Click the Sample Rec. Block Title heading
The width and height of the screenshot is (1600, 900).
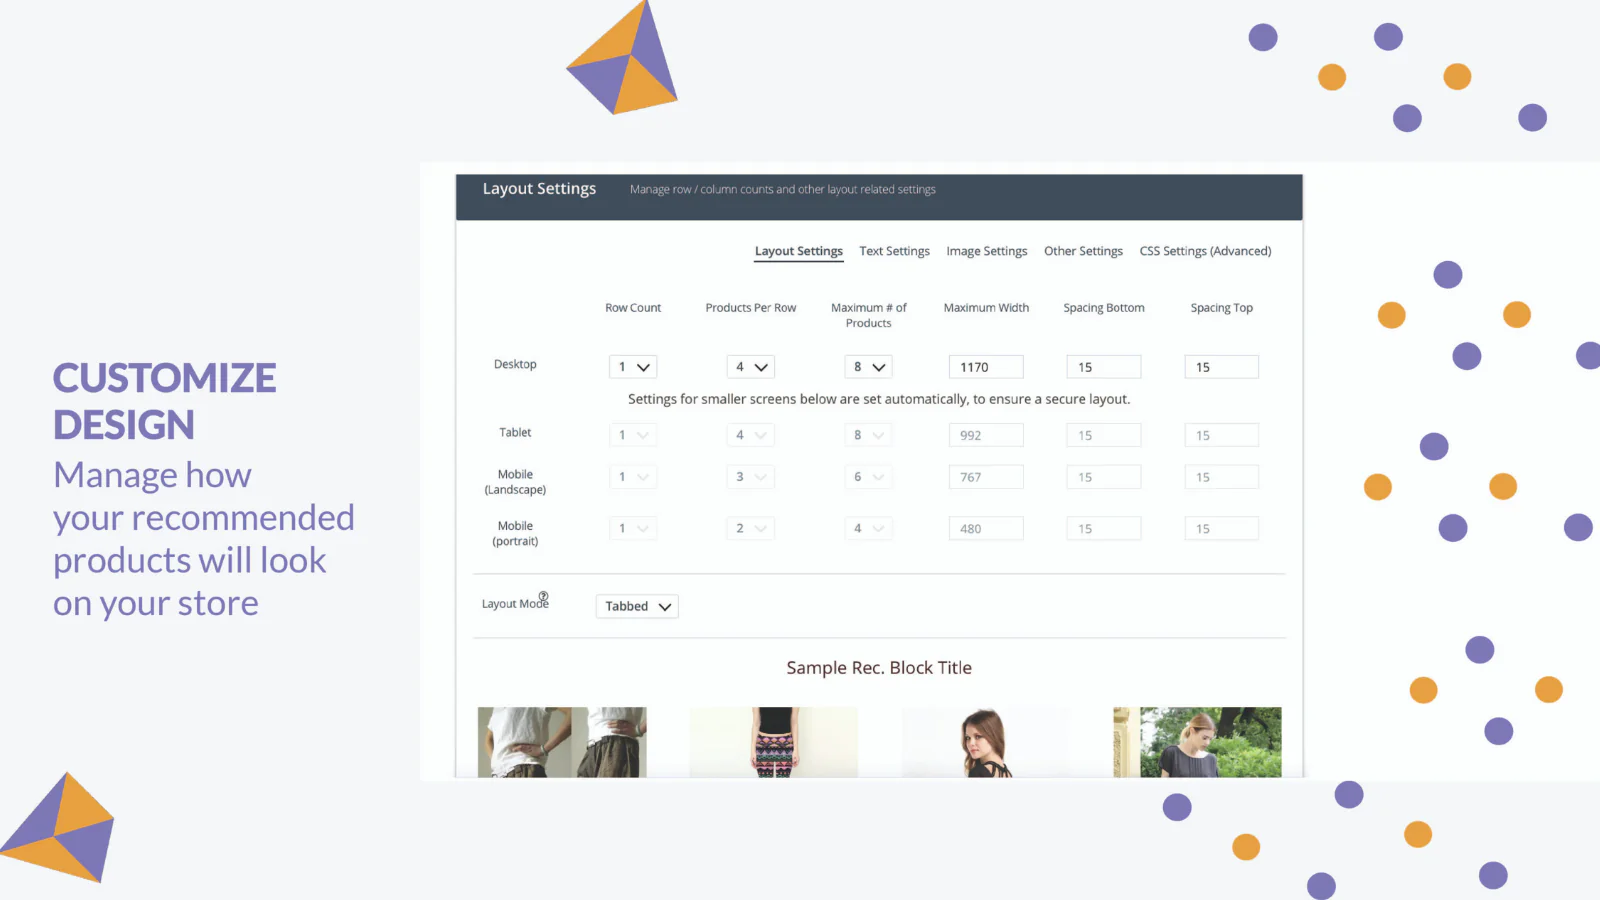[878, 668]
